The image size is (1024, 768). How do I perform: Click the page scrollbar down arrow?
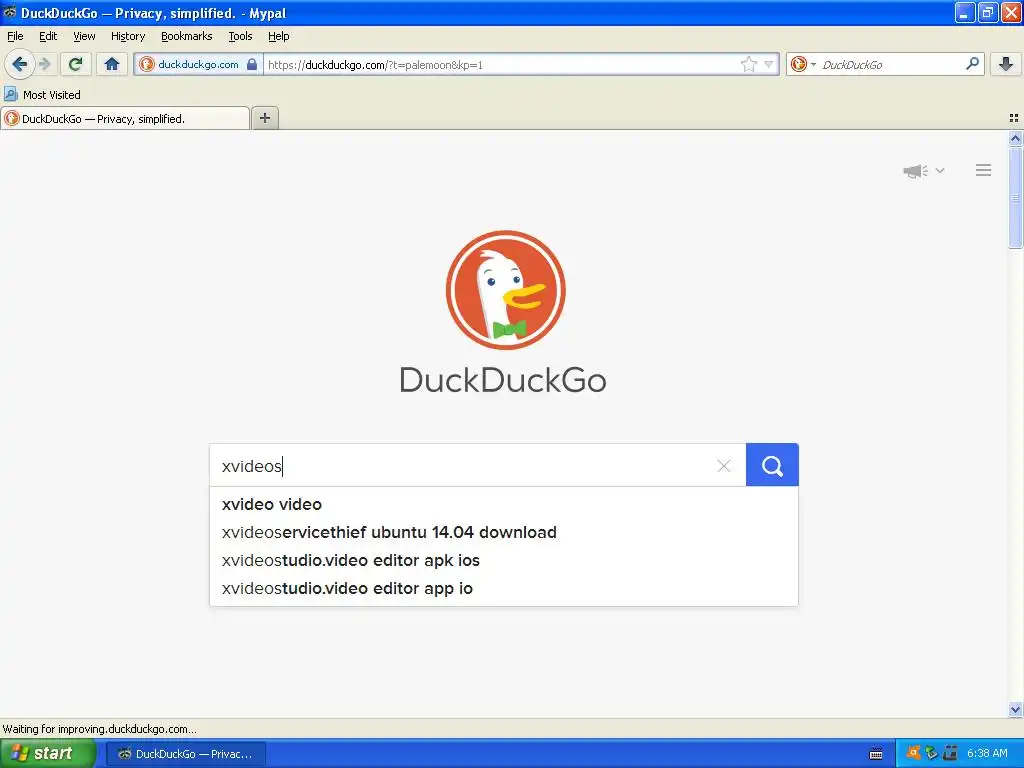point(1015,709)
